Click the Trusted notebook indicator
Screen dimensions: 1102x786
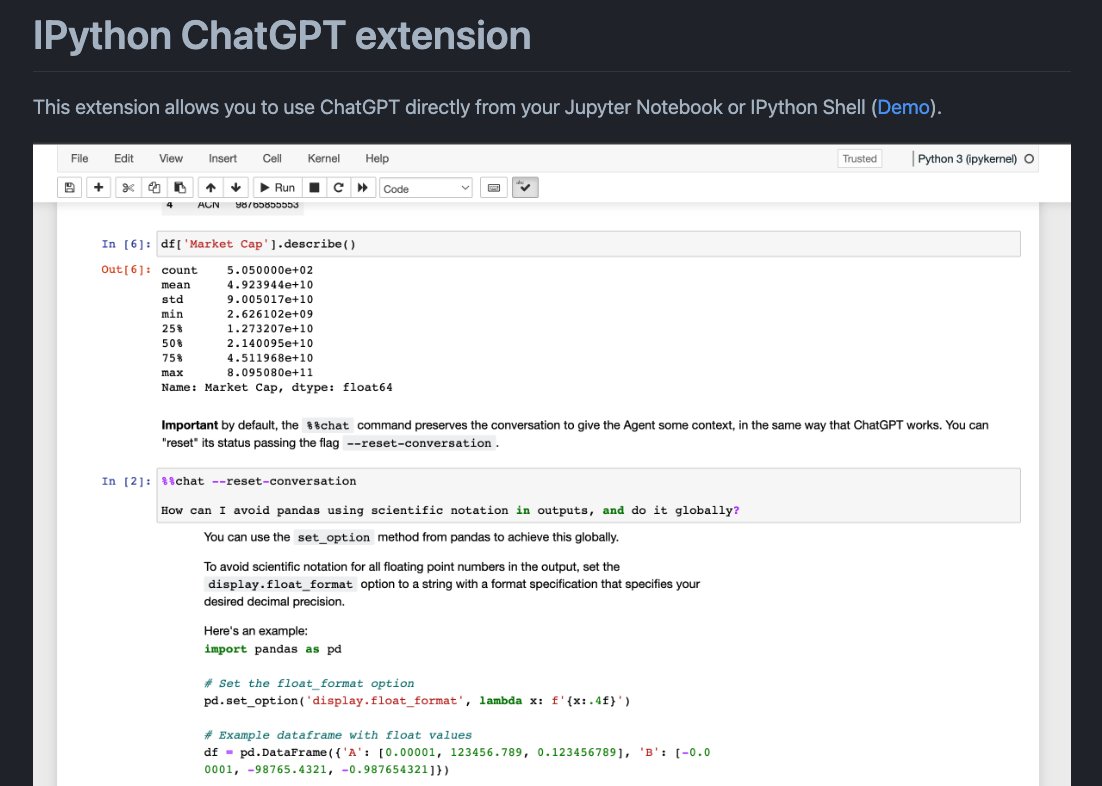coord(860,159)
